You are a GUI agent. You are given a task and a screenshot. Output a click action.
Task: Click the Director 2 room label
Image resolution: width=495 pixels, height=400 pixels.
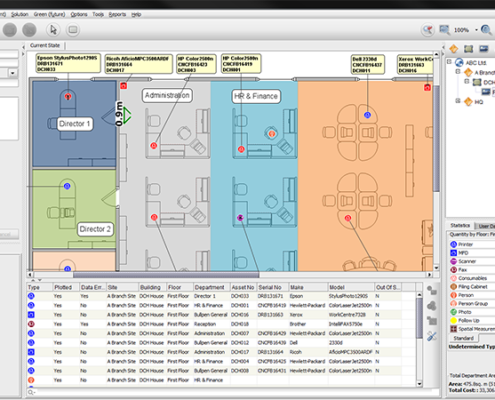click(95, 229)
